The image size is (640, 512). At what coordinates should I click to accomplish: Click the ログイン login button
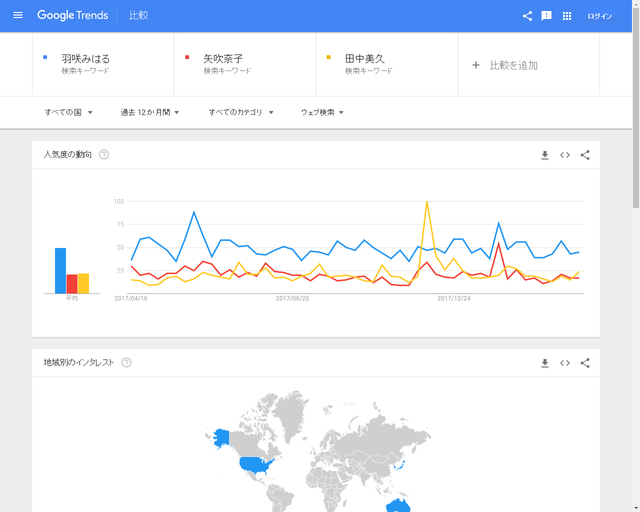click(600, 16)
